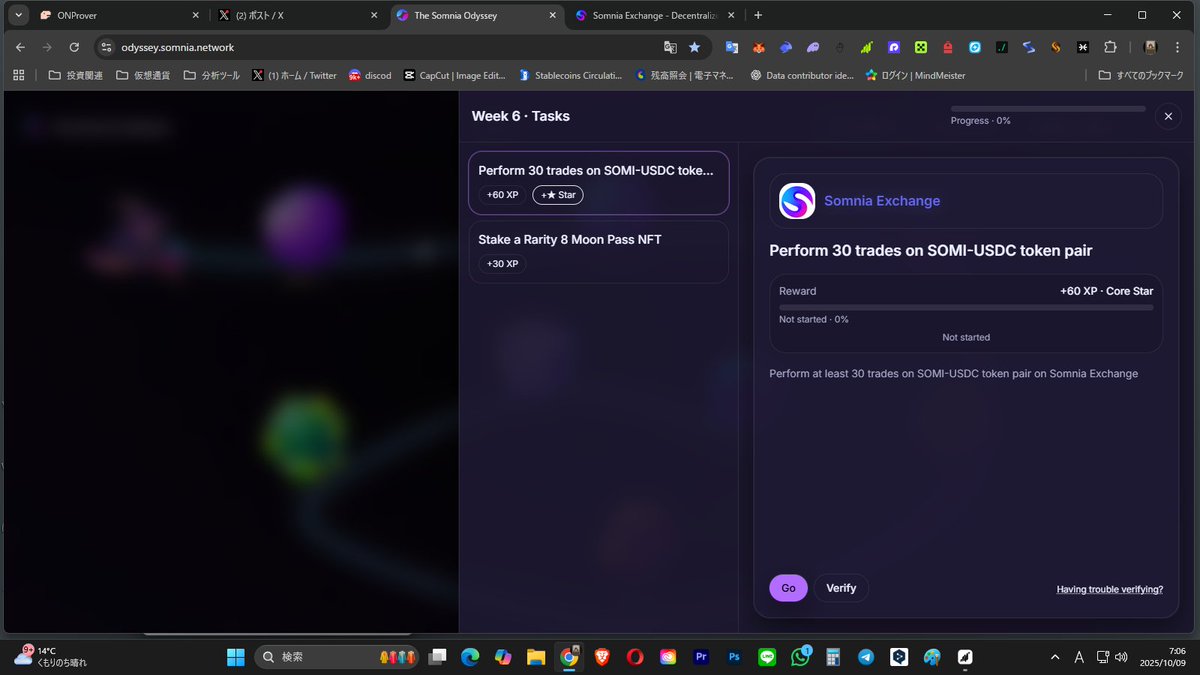Open the Data contributor bookmark
The height and width of the screenshot is (675, 1200).
click(x=802, y=75)
